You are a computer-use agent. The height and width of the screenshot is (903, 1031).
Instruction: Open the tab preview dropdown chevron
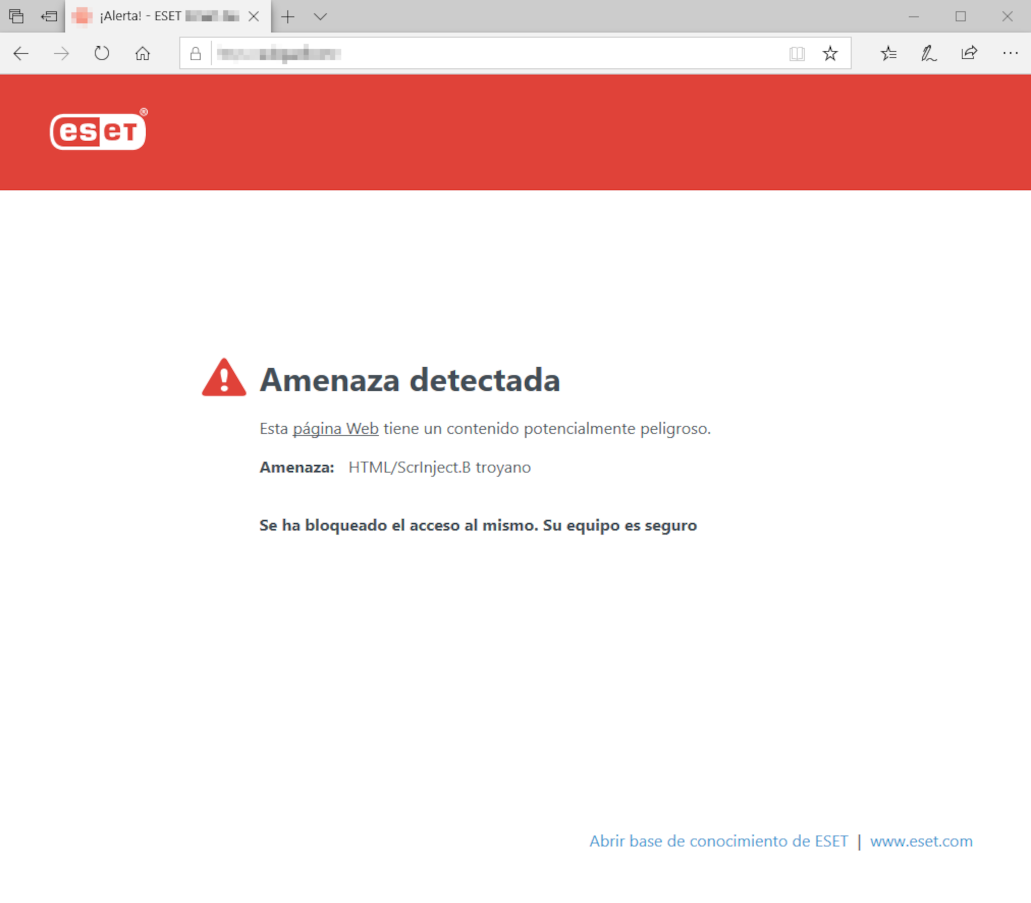tap(318, 16)
